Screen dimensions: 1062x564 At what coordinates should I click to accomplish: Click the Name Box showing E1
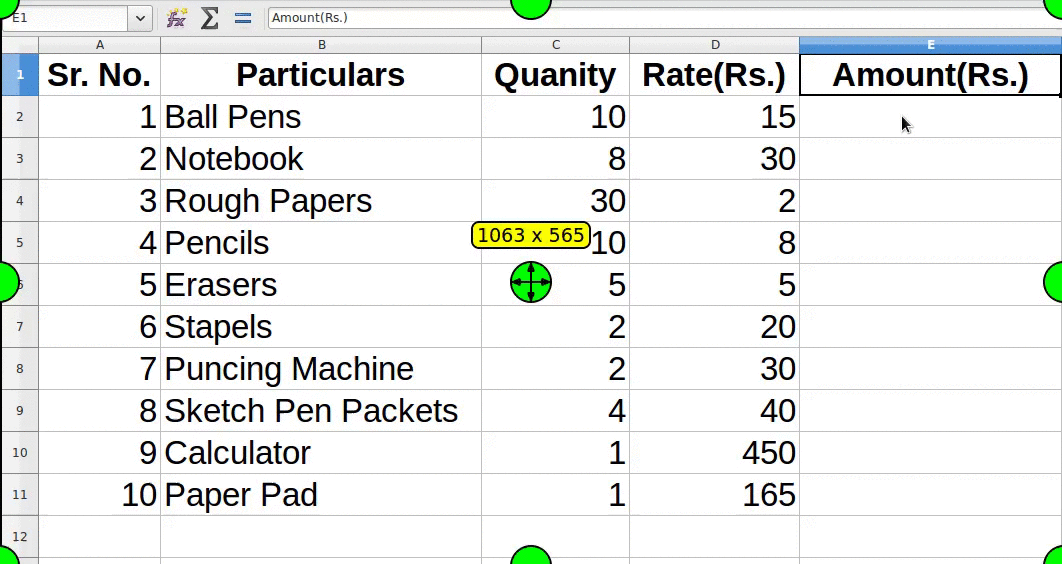[x=65, y=18]
